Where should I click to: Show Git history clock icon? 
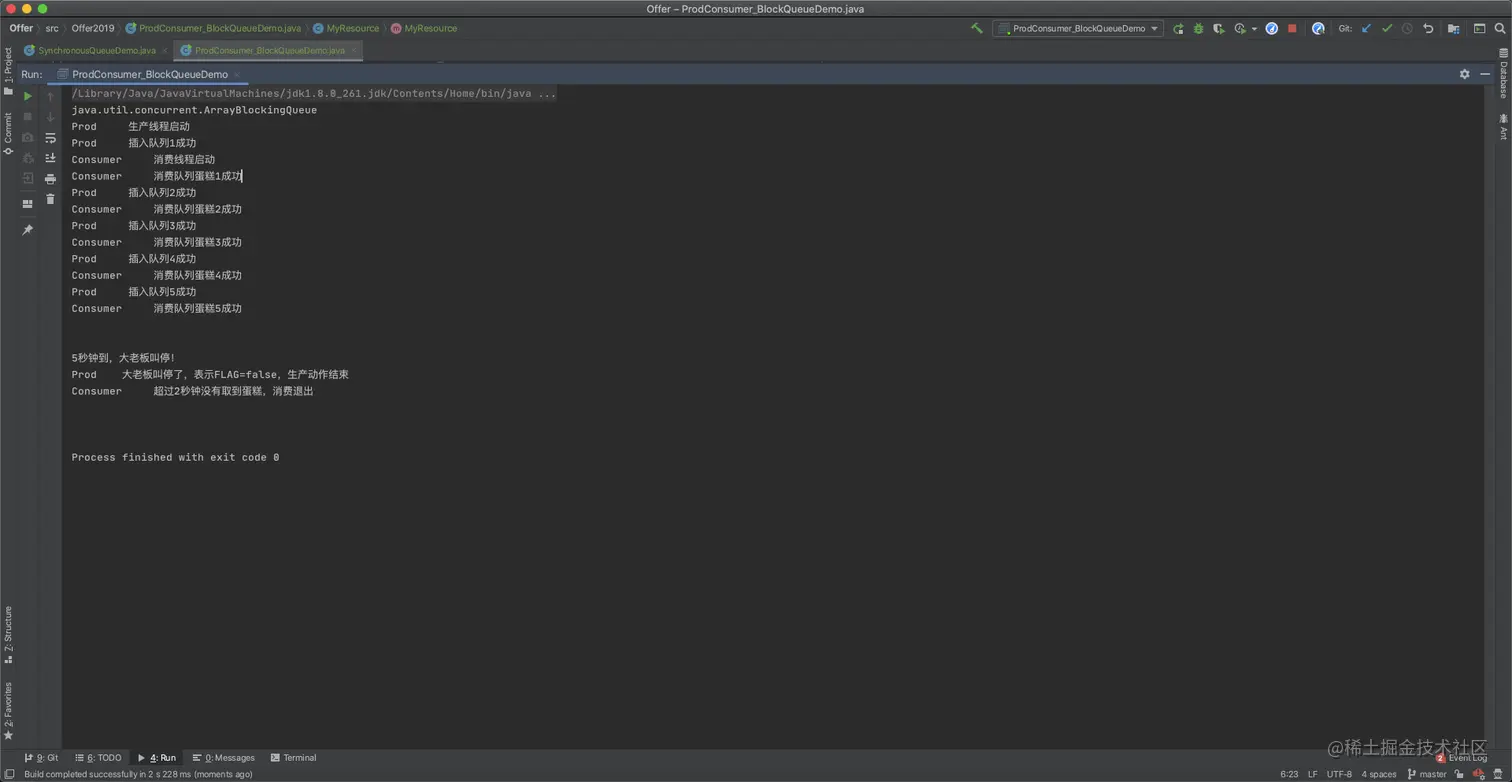pos(1407,29)
